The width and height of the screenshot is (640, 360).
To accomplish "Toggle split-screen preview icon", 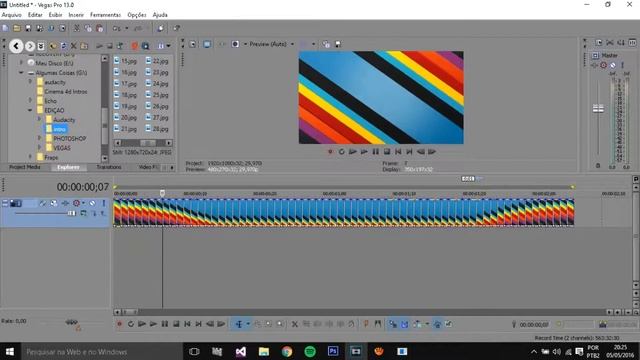I will click(x=236, y=44).
